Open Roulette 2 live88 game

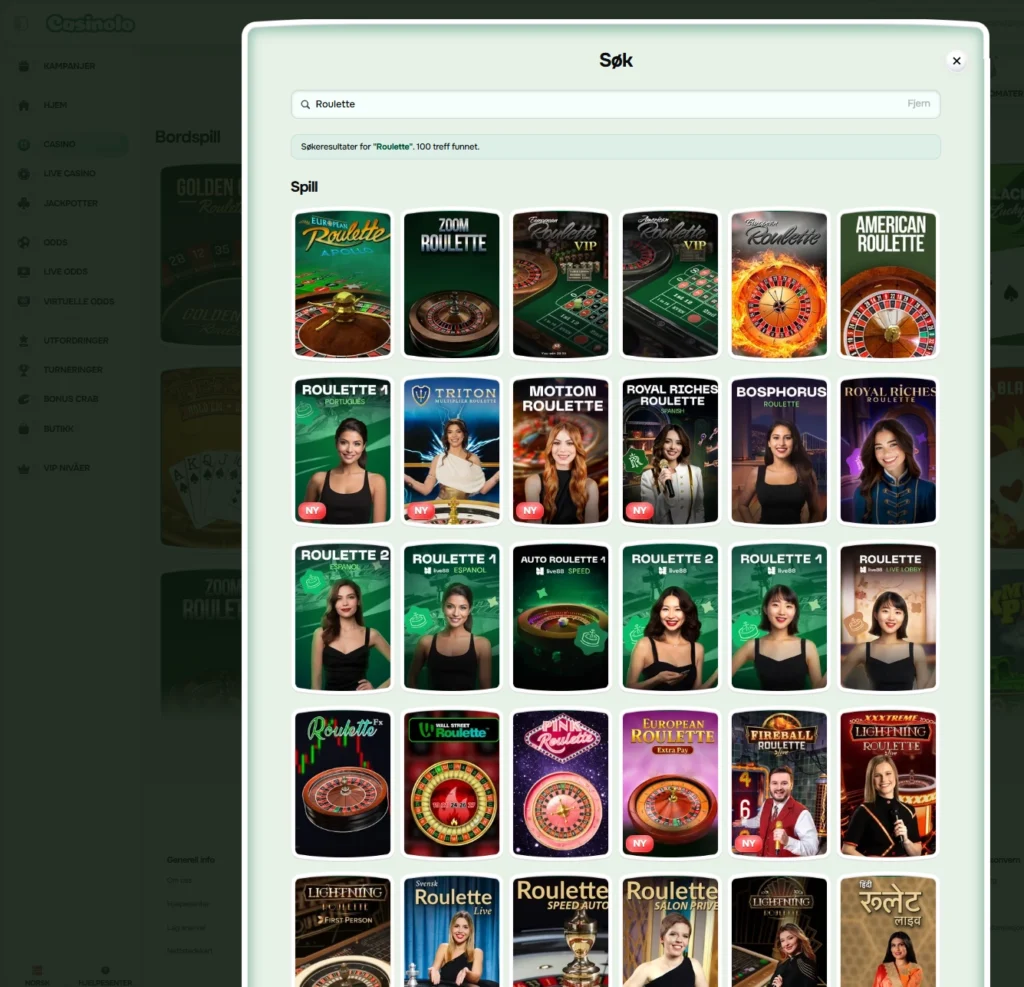[670, 617]
